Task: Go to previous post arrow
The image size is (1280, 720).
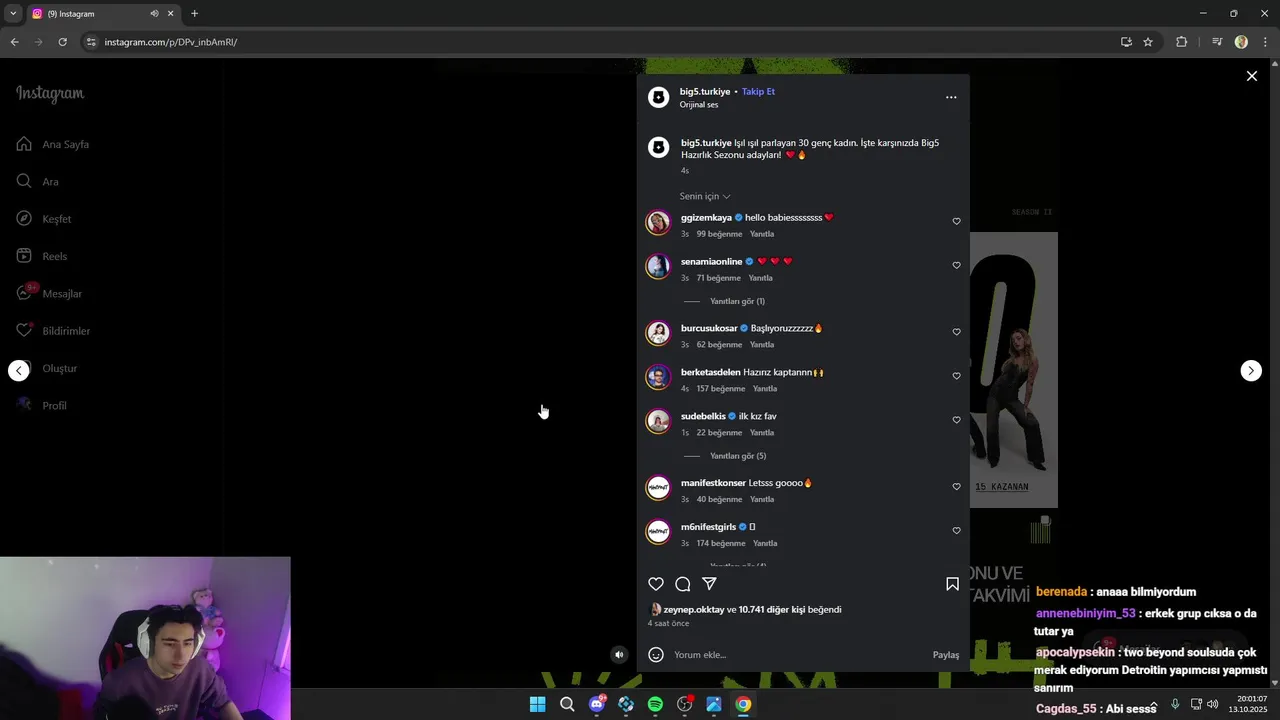Action: tap(19, 371)
